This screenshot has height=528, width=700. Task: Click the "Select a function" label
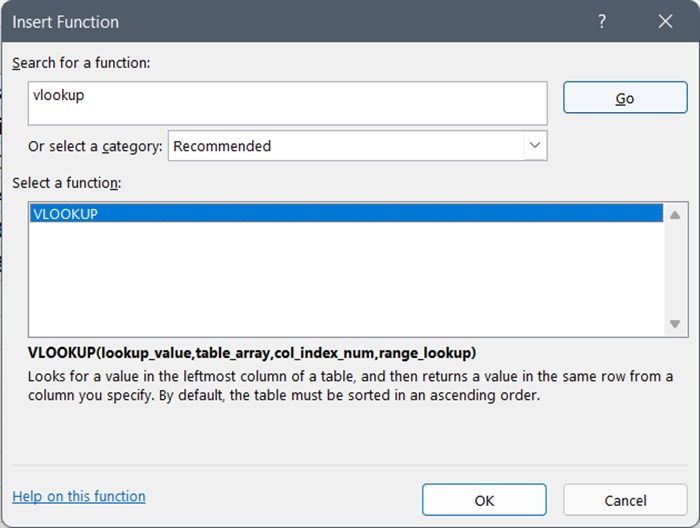(66, 183)
